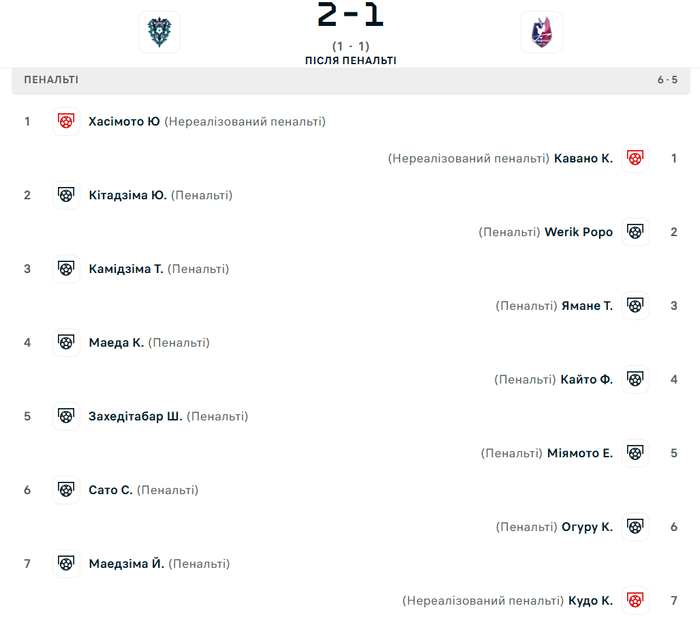Click scored penalty icon beside Werik Popo
700x632 pixels.
[x=634, y=232]
